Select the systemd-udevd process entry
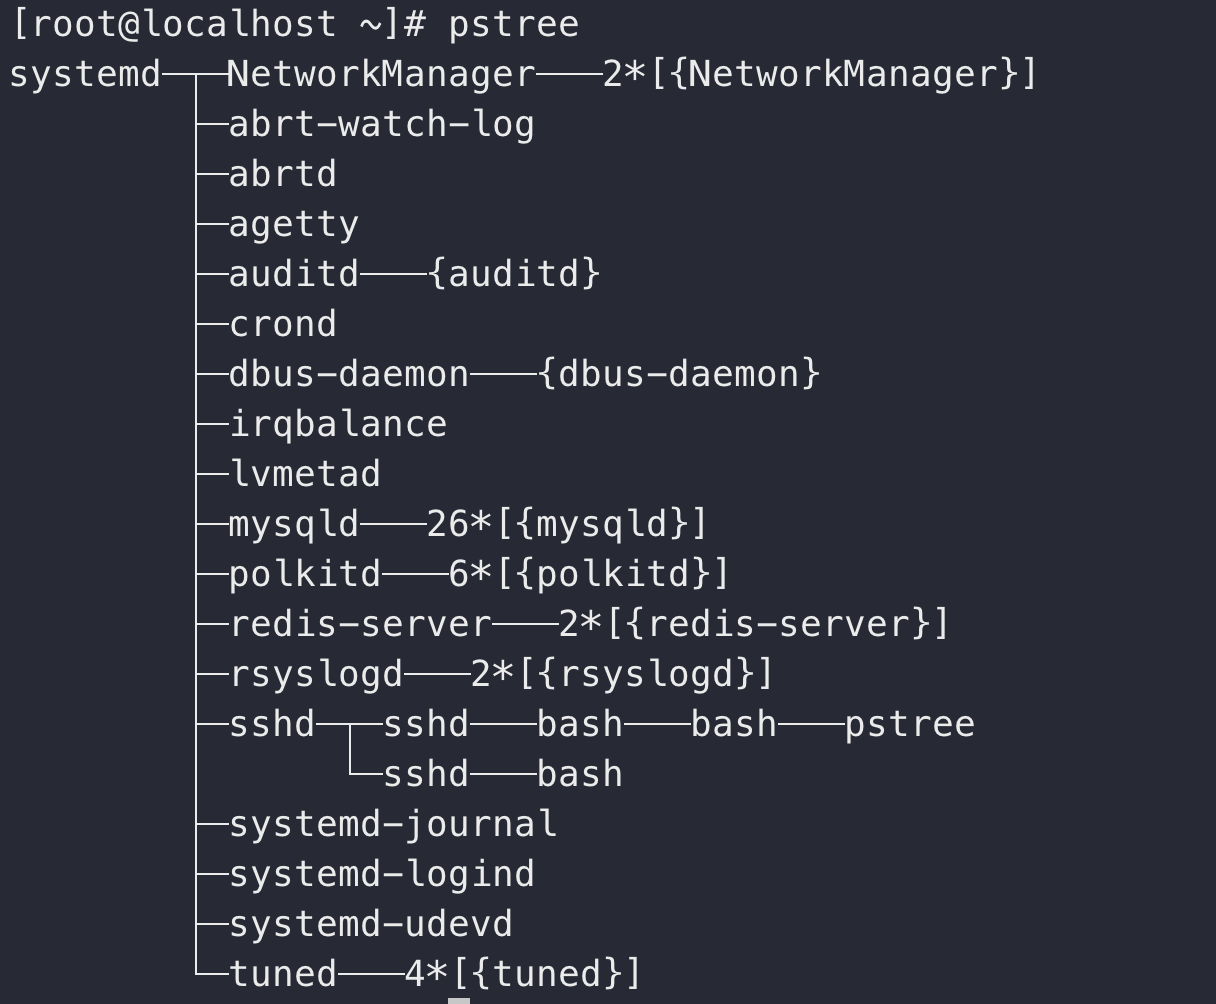Image resolution: width=1216 pixels, height=1004 pixels. [x=370, y=924]
